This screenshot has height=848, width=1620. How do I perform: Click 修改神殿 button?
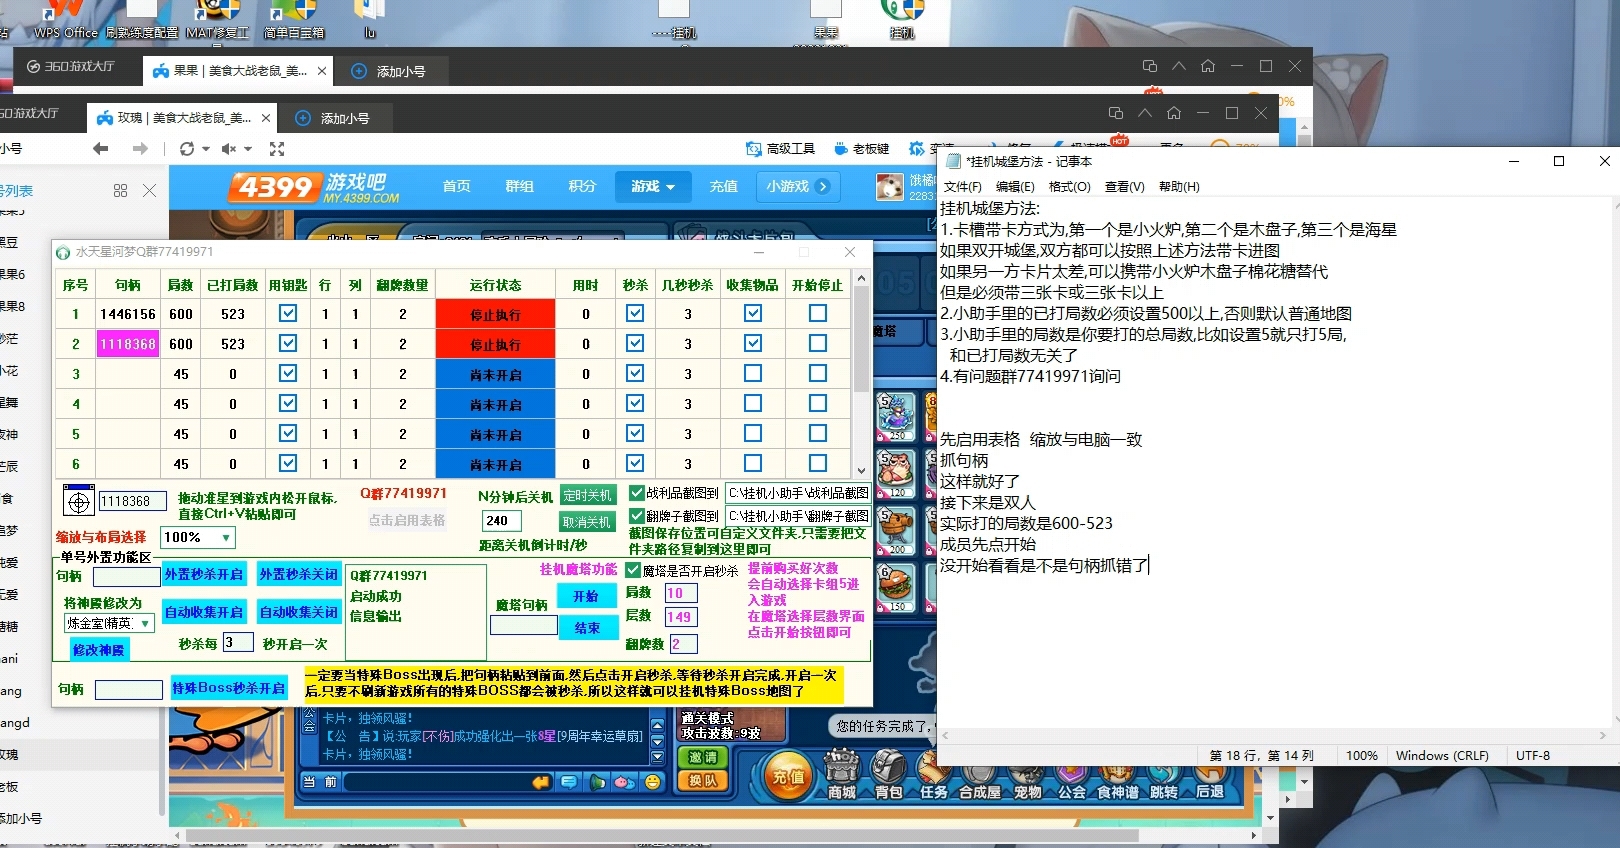[x=99, y=650]
